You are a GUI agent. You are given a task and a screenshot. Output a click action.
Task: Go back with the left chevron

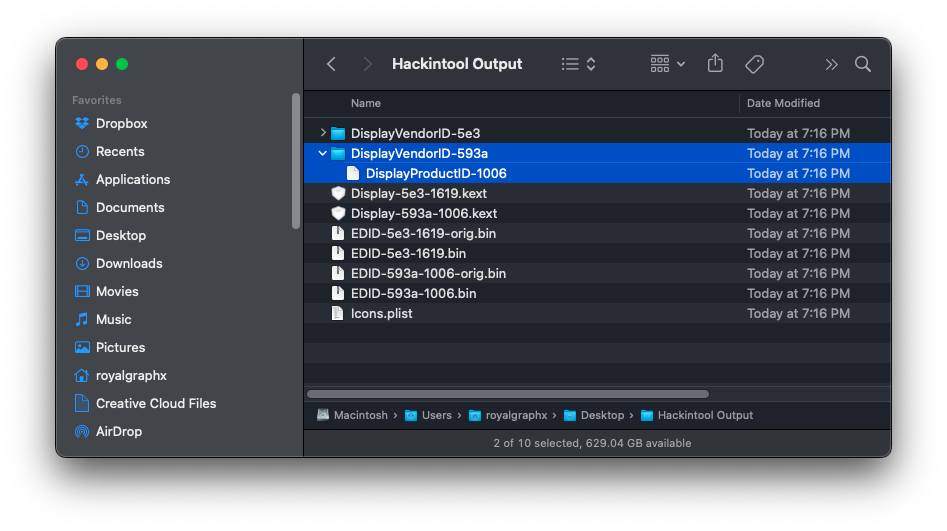point(332,64)
